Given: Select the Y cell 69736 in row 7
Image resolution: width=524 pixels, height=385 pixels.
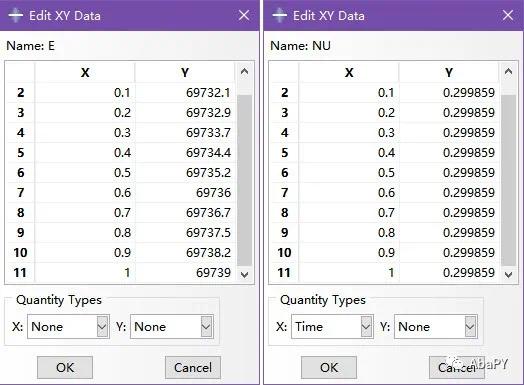Looking at the screenshot, I should [x=185, y=192].
